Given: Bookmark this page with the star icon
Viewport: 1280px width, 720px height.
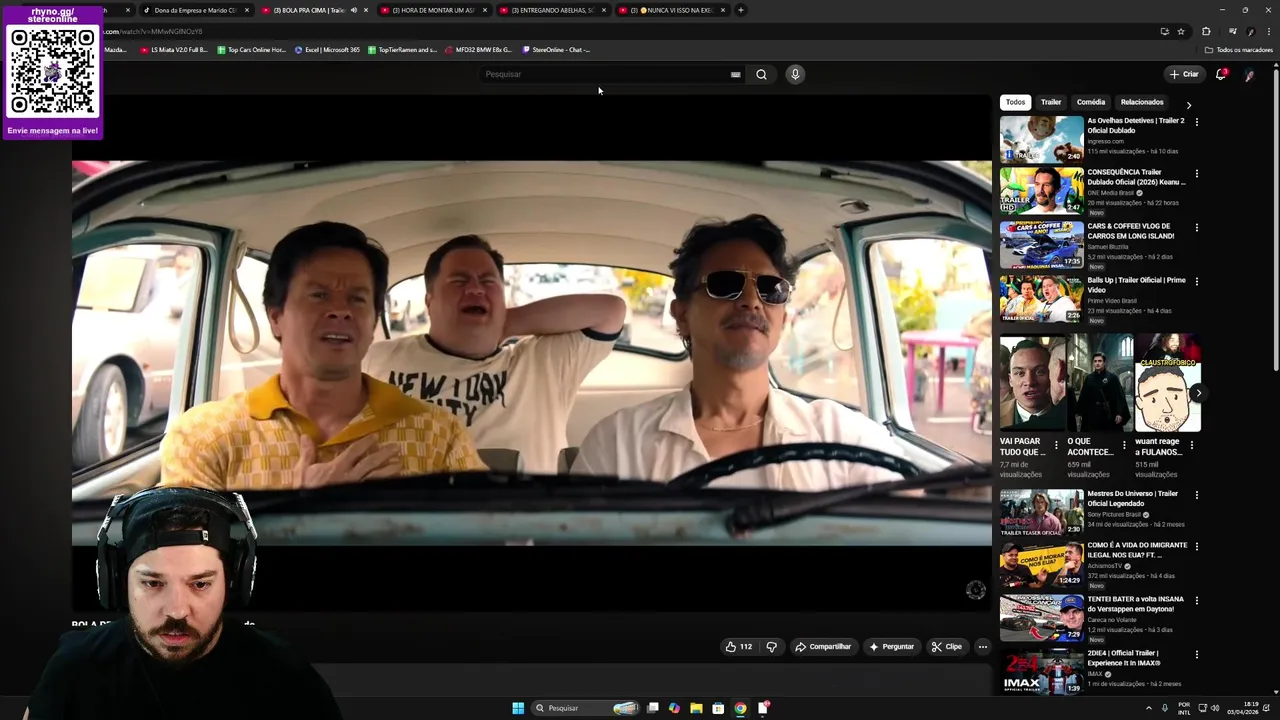Looking at the screenshot, I should [1181, 31].
